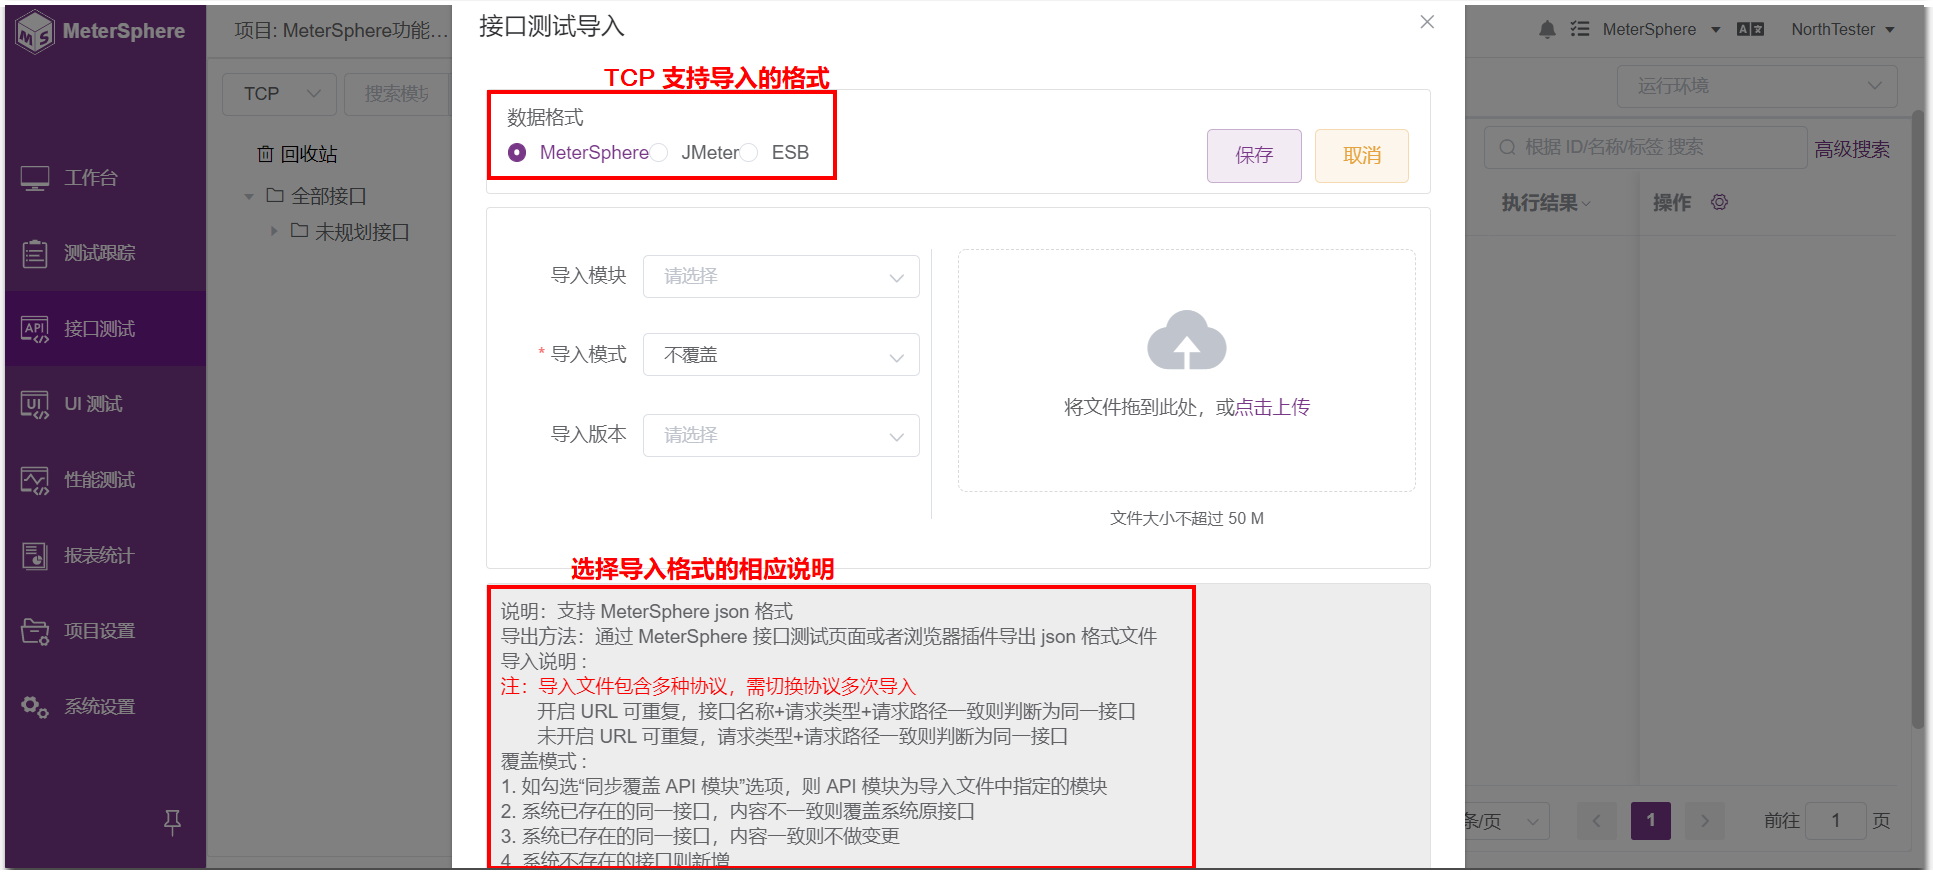Click the column settings gear beside 操作
Viewport: 1933px width, 877px height.
[x=1719, y=202]
